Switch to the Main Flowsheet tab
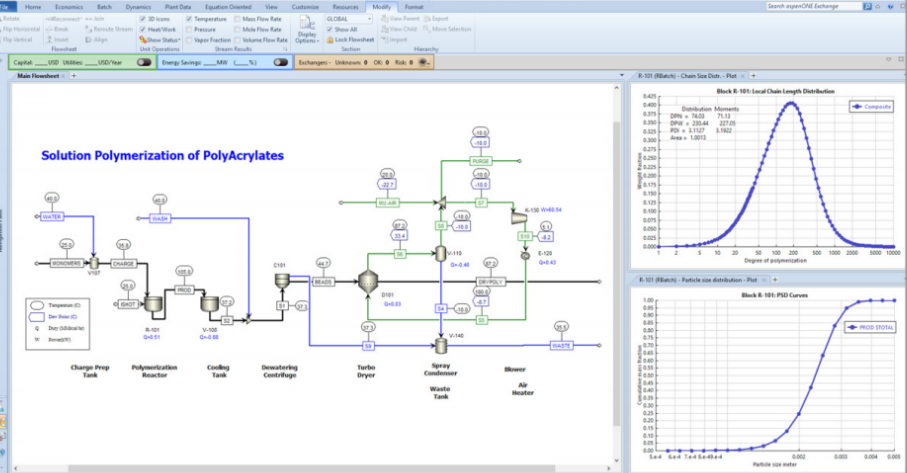 tap(38, 76)
